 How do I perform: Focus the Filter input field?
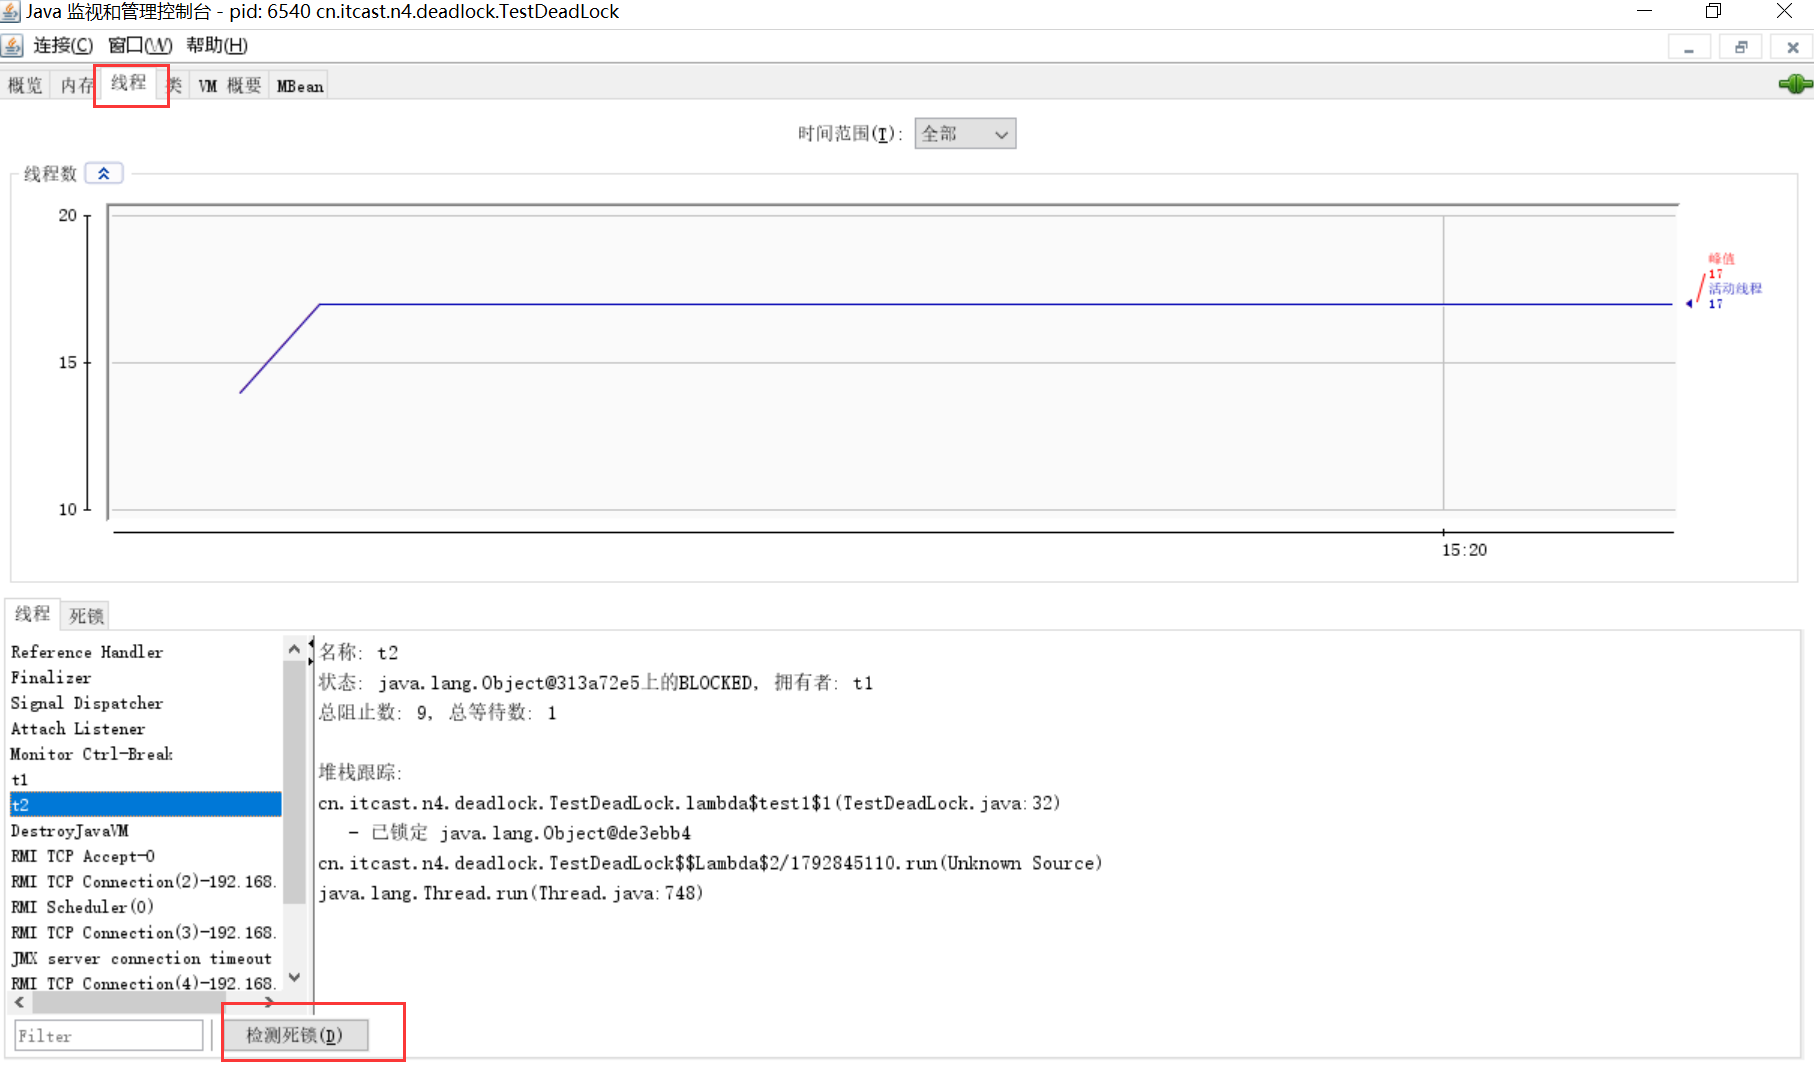109,1035
